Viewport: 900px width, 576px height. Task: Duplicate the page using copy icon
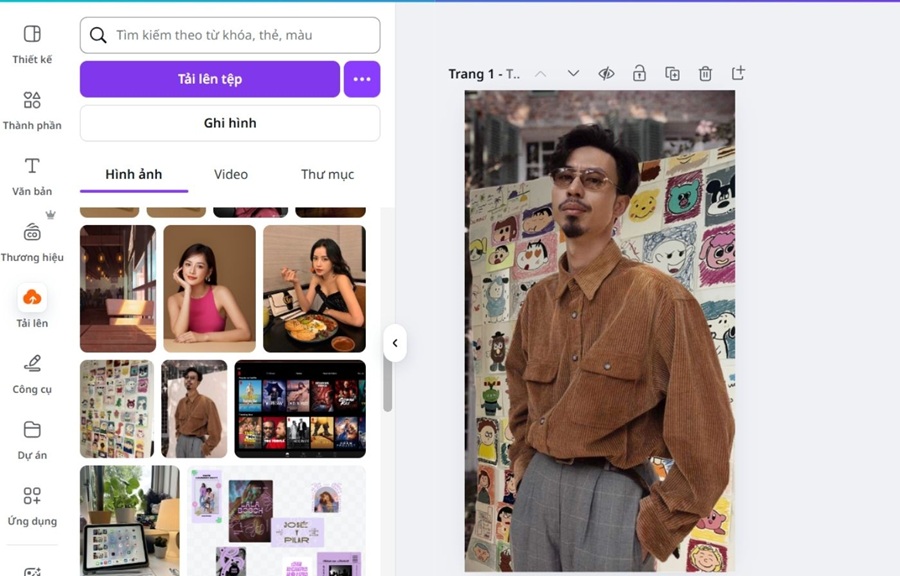point(672,74)
